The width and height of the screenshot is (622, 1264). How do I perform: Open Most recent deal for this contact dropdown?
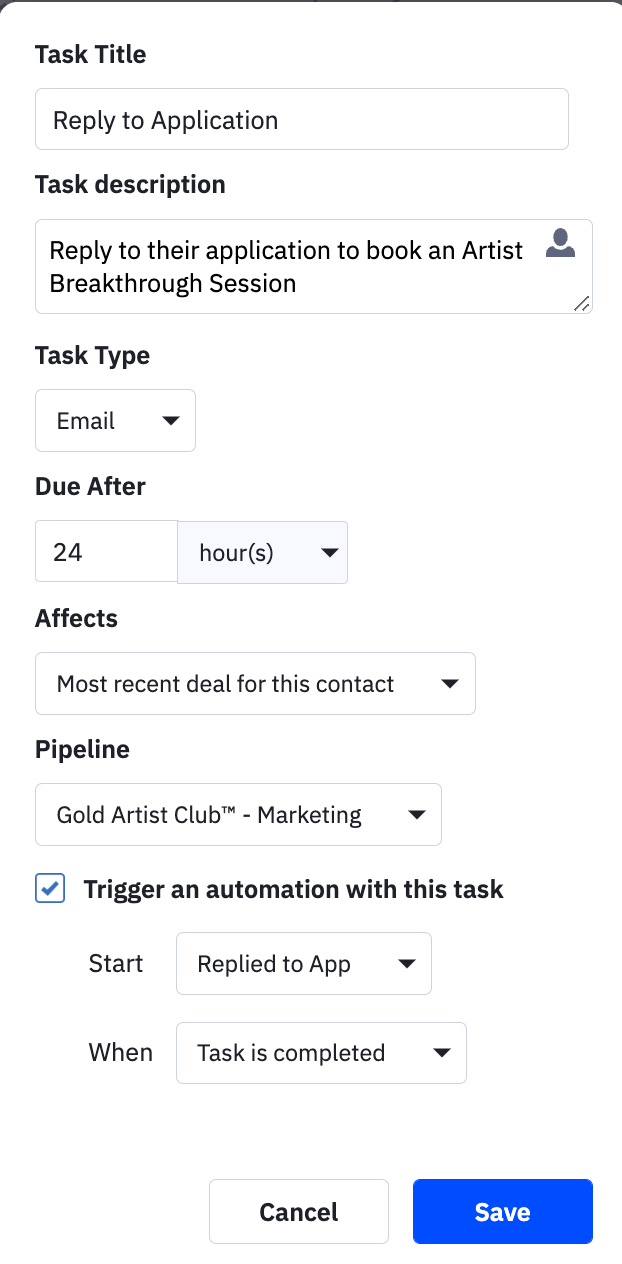(255, 684)
